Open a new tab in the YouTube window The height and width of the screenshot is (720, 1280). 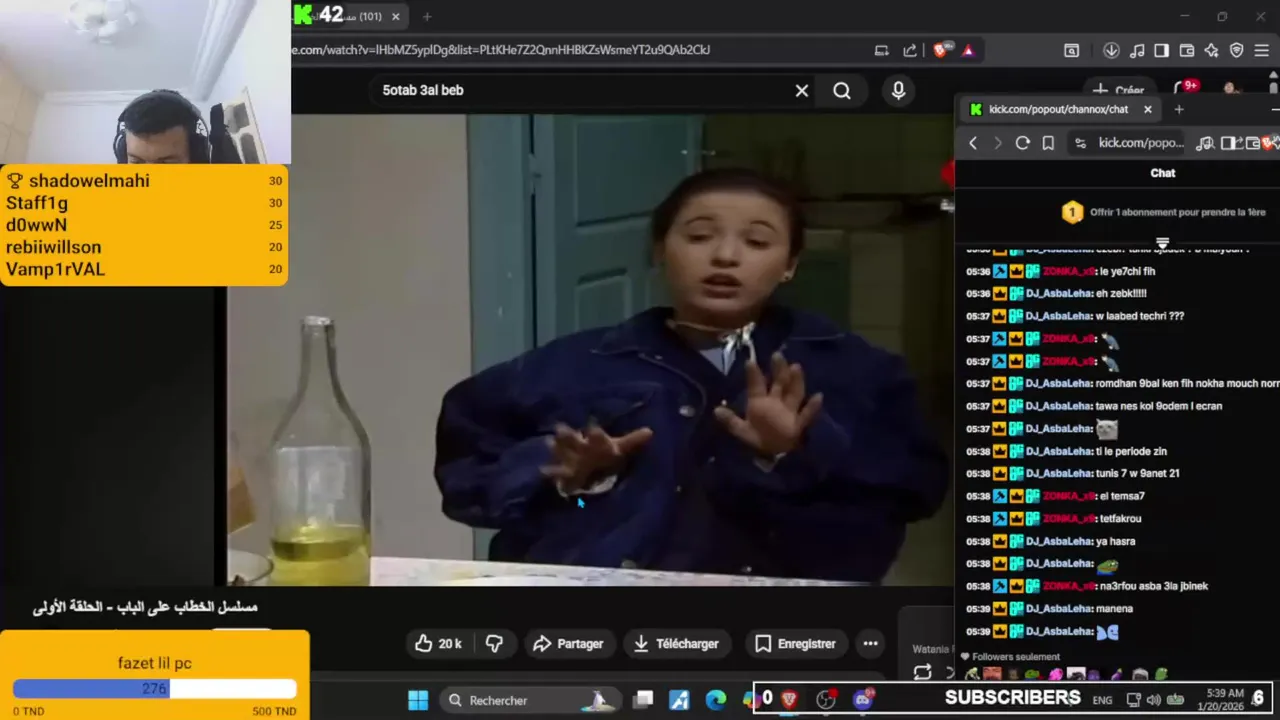tap(427, 16)
